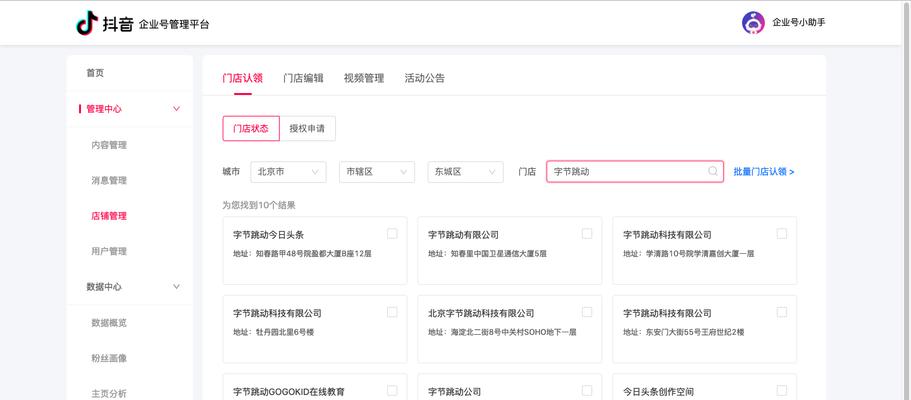Open the 企业号小助手 avatar

pos(753,23)
